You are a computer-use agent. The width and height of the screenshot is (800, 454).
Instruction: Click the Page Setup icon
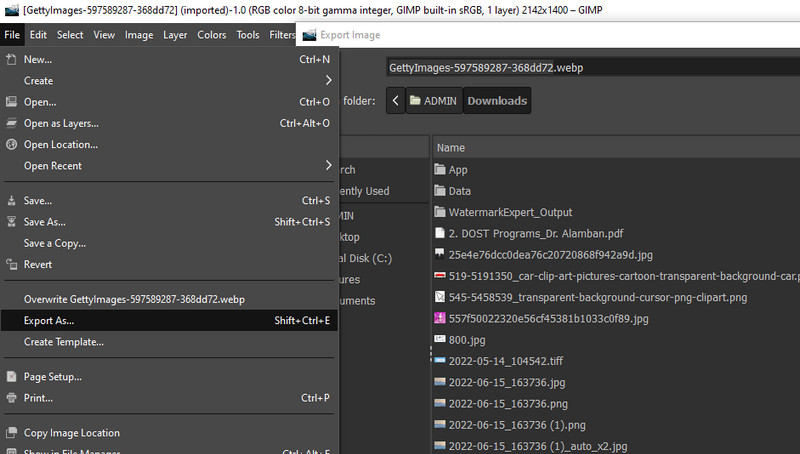click(x=12, y=377)
